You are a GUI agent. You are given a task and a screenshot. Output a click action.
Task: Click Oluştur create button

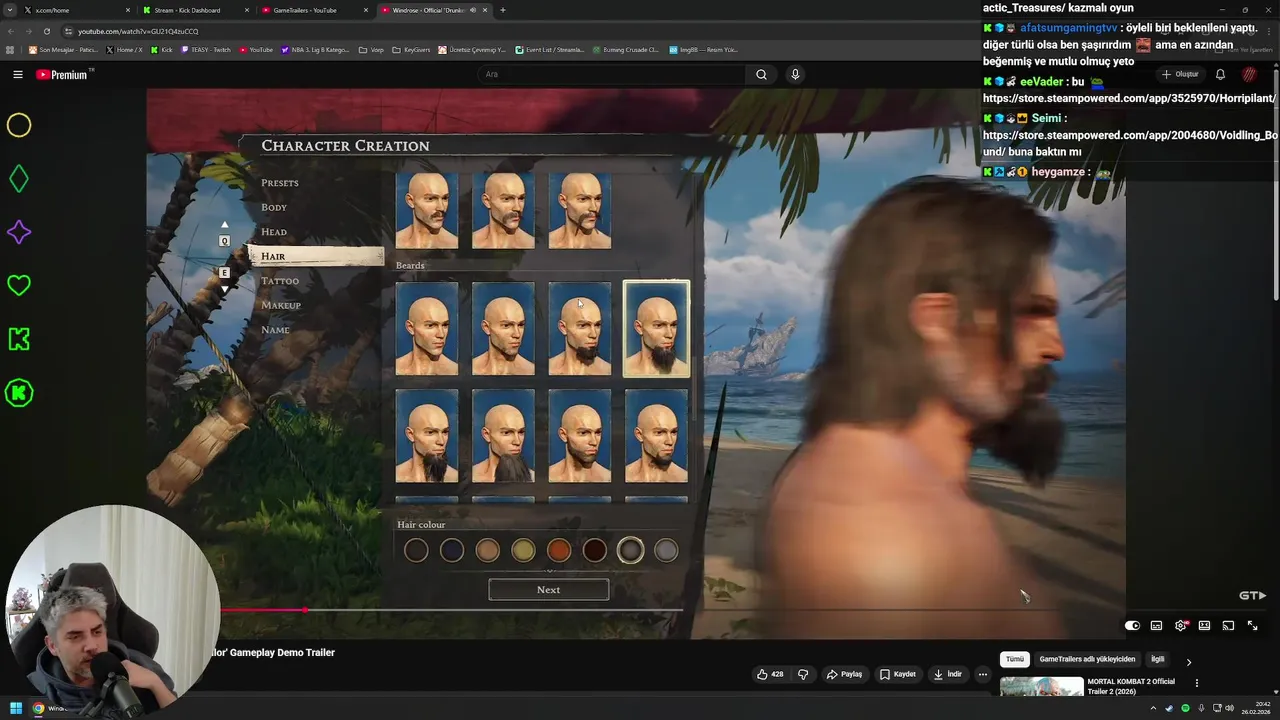[x=1180, y=74]
